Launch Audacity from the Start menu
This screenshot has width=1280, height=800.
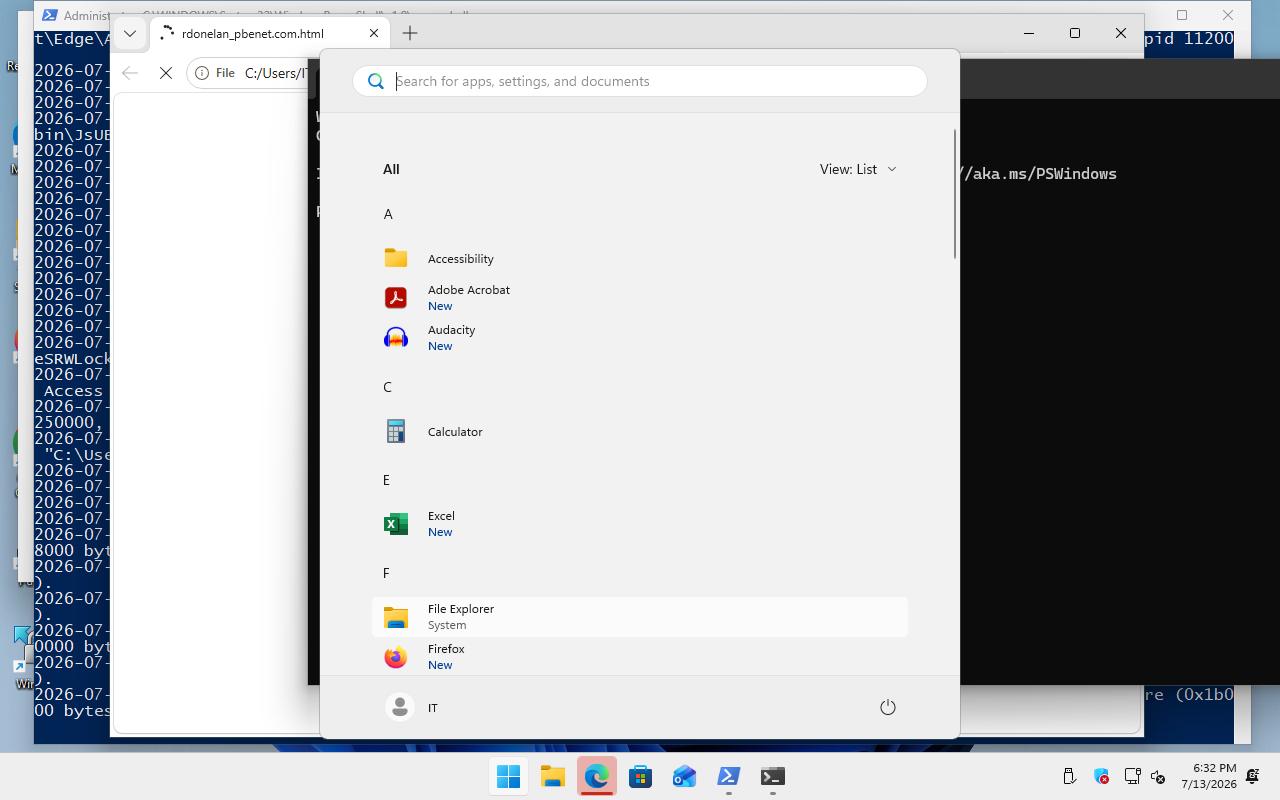(x=640, y=338)
